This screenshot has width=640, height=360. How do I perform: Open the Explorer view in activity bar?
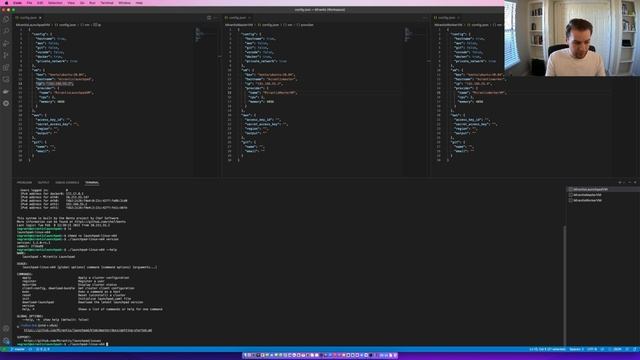6,19
